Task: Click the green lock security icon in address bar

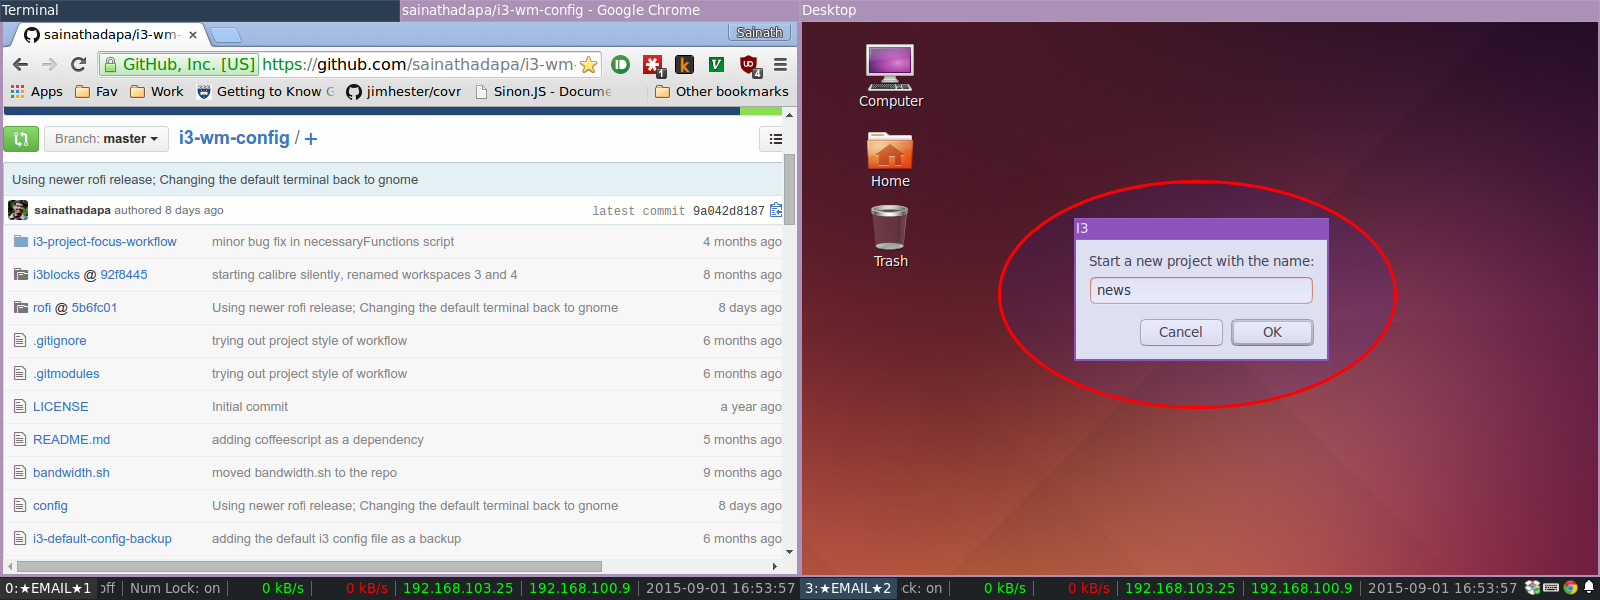Action: 111,65
